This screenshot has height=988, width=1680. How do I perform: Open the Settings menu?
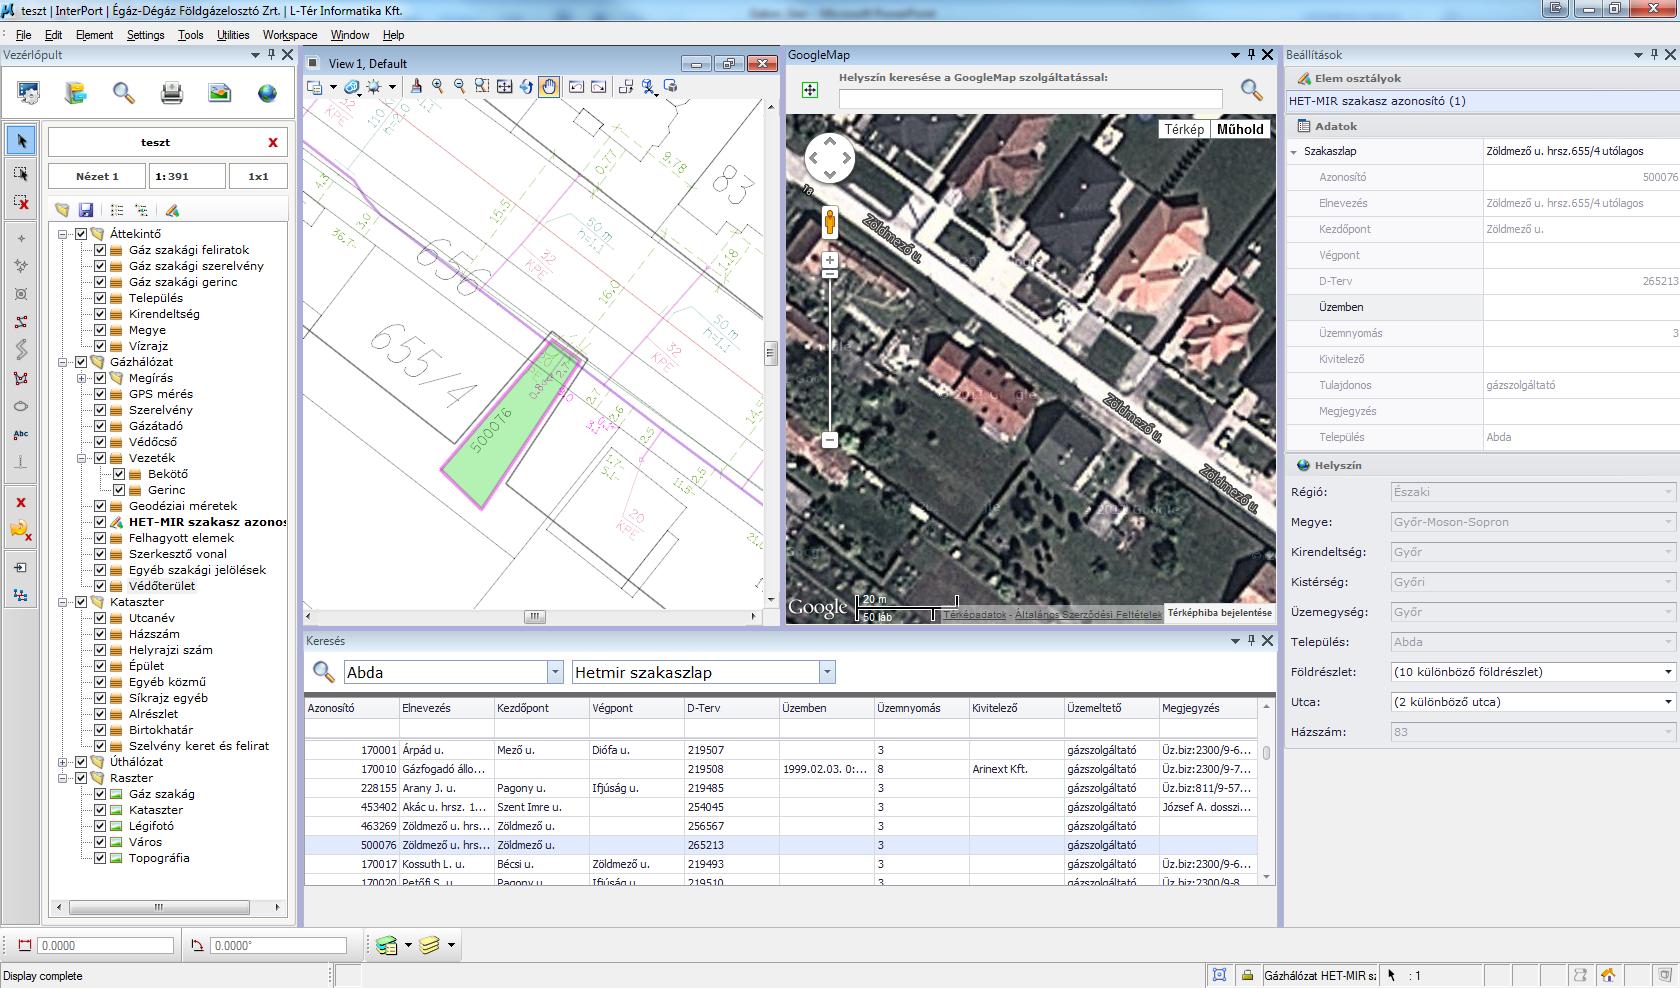point(145,35)
